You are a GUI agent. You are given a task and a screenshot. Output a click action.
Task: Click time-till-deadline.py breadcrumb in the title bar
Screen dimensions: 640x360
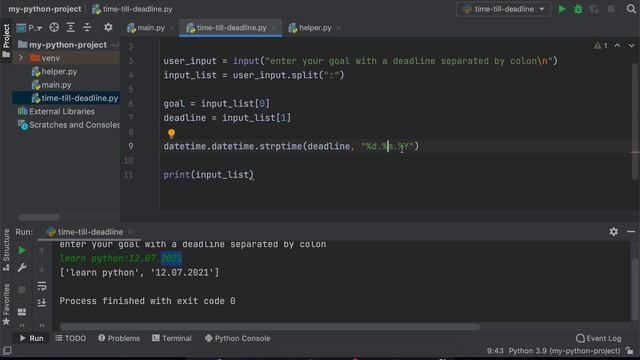[x=132, y=9]
